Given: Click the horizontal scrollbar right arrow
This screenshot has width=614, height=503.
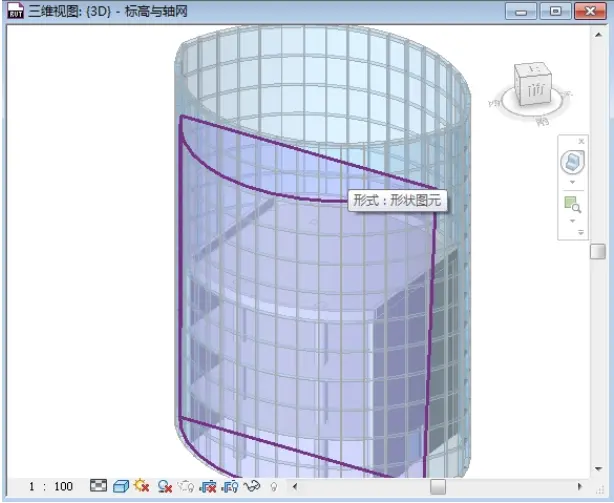Looking at the screenshot, I should [580, 487].
